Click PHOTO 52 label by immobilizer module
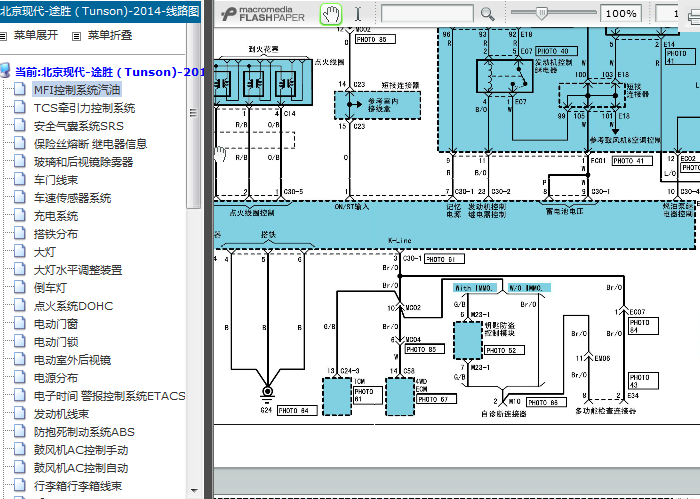 (504, 350)
